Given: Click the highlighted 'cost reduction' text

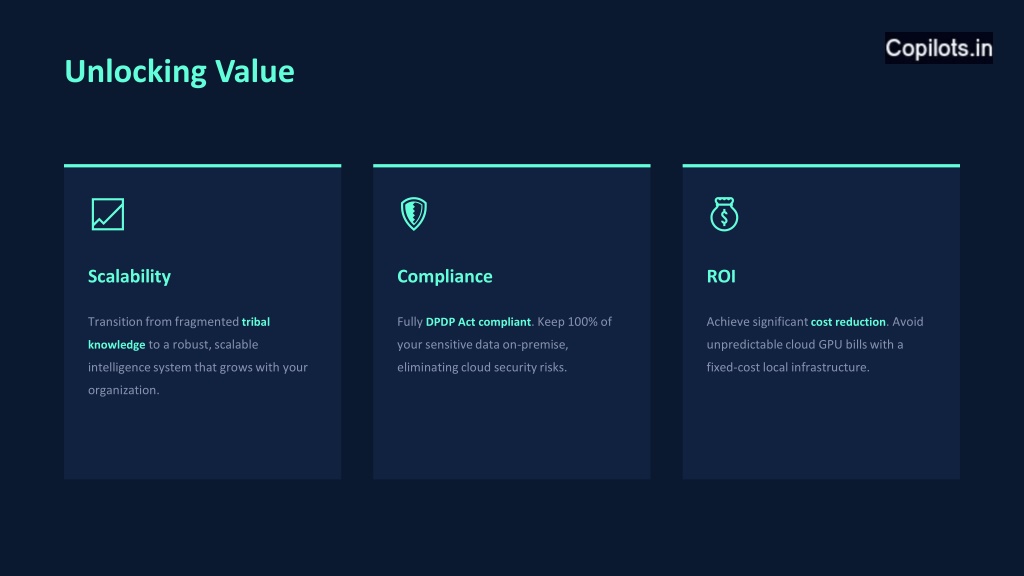Looking at the screenshot, I should (x=848, y=322).
